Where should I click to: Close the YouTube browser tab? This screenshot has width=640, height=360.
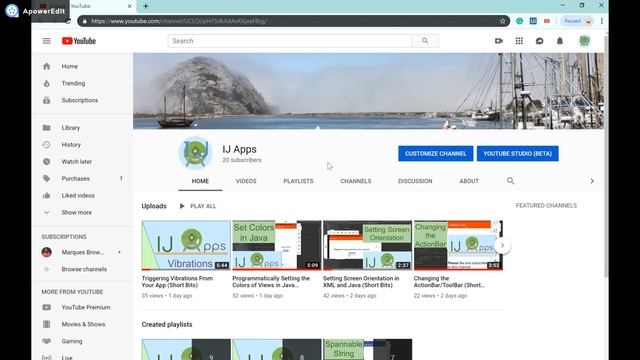129,6
